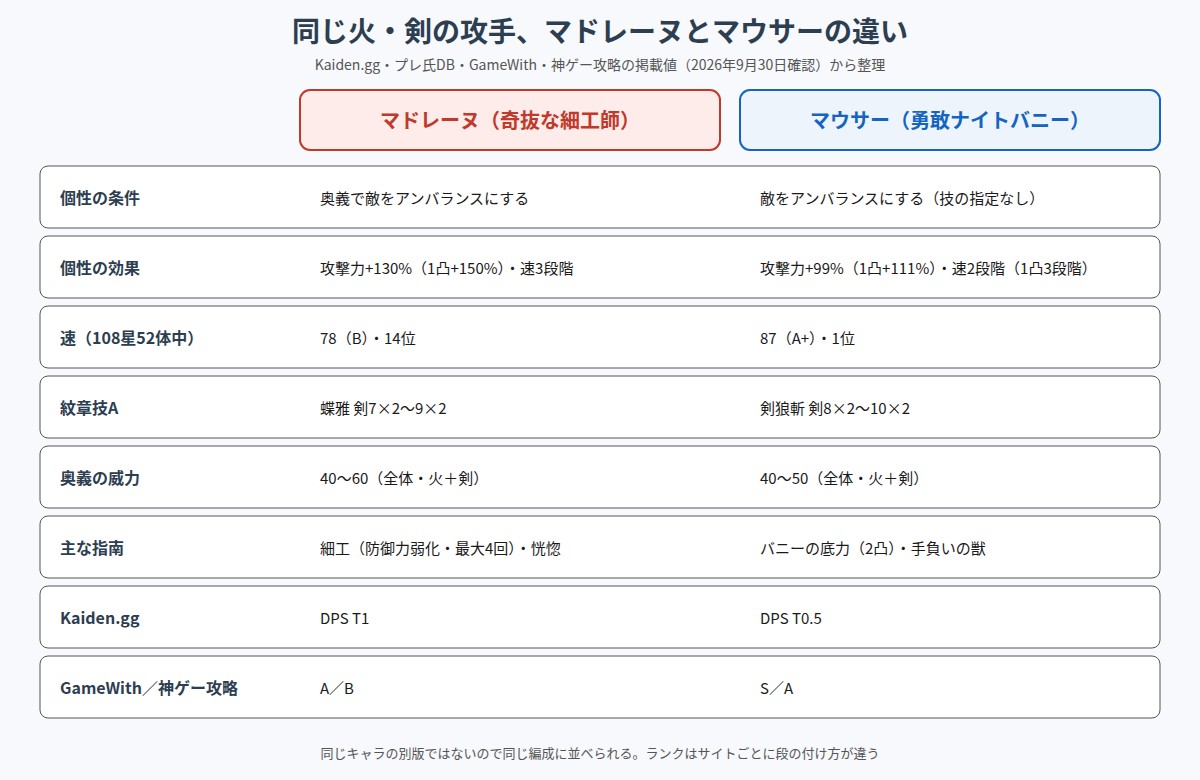This screenshot has width=1200, height=780.
Task: Click the cell 蝶雅 剣7×2〜9×2
Action: (383, 408)
